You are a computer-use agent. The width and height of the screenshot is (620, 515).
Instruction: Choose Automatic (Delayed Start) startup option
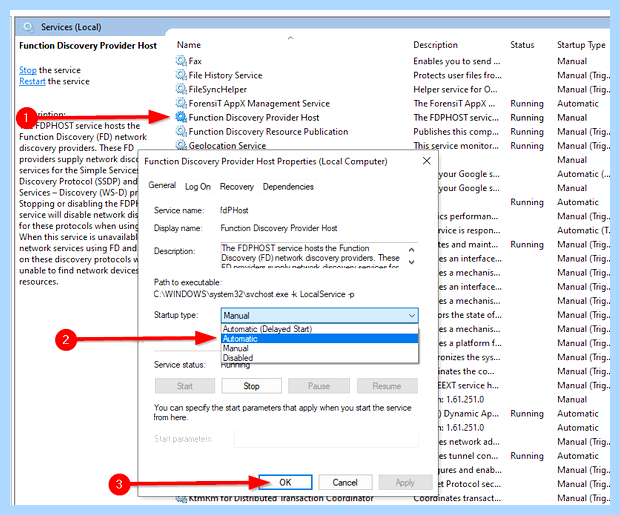coord(319,329)
